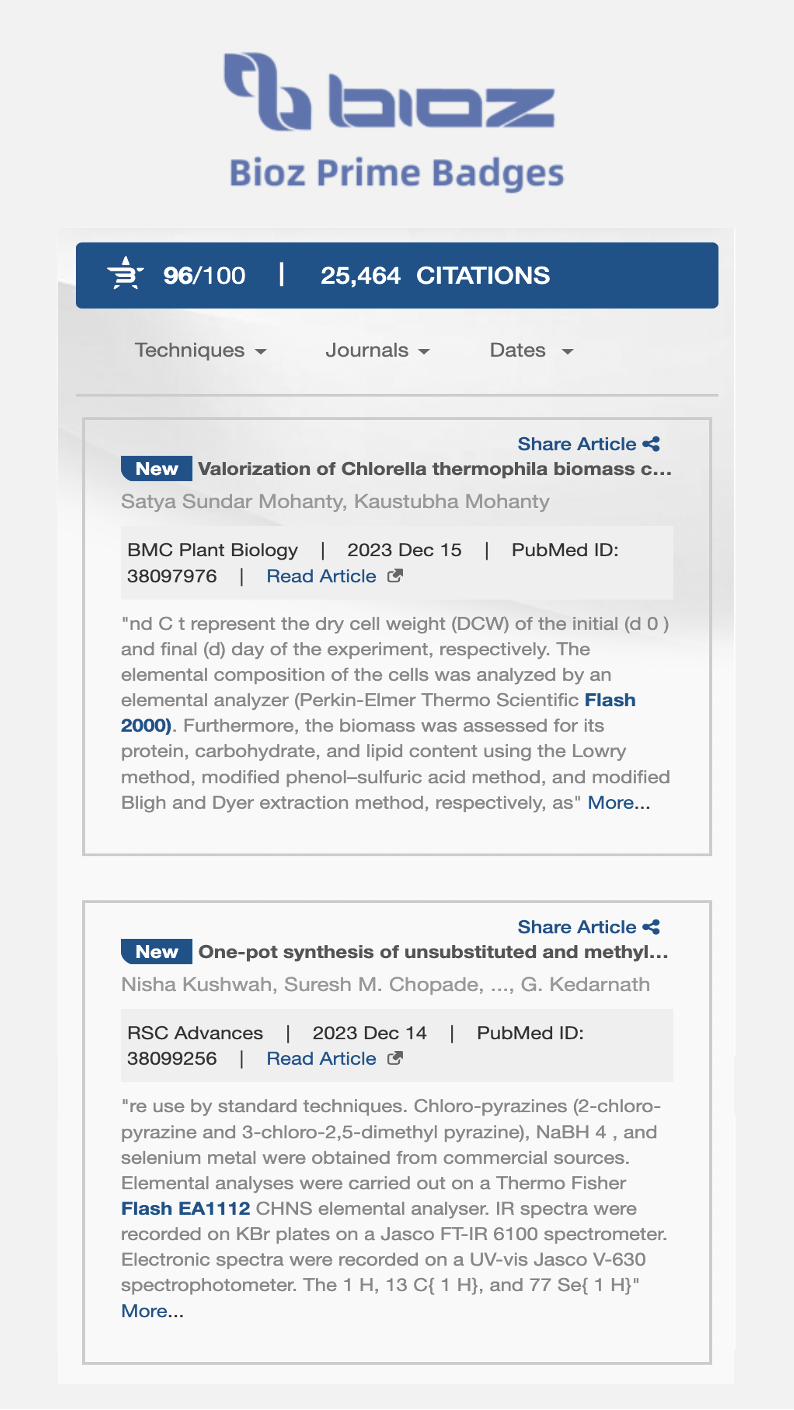Click share icon on the One-pot synthesis article
The image size is (794, 1410).
[651, 927]
